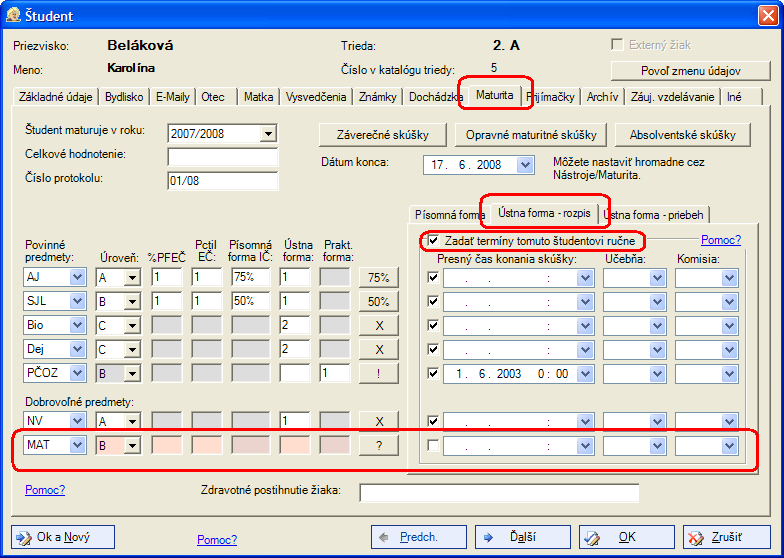The image size is (784, 558).
Task: Toggle the exam time checkbox for Bio row
Action: click(434, 325)
